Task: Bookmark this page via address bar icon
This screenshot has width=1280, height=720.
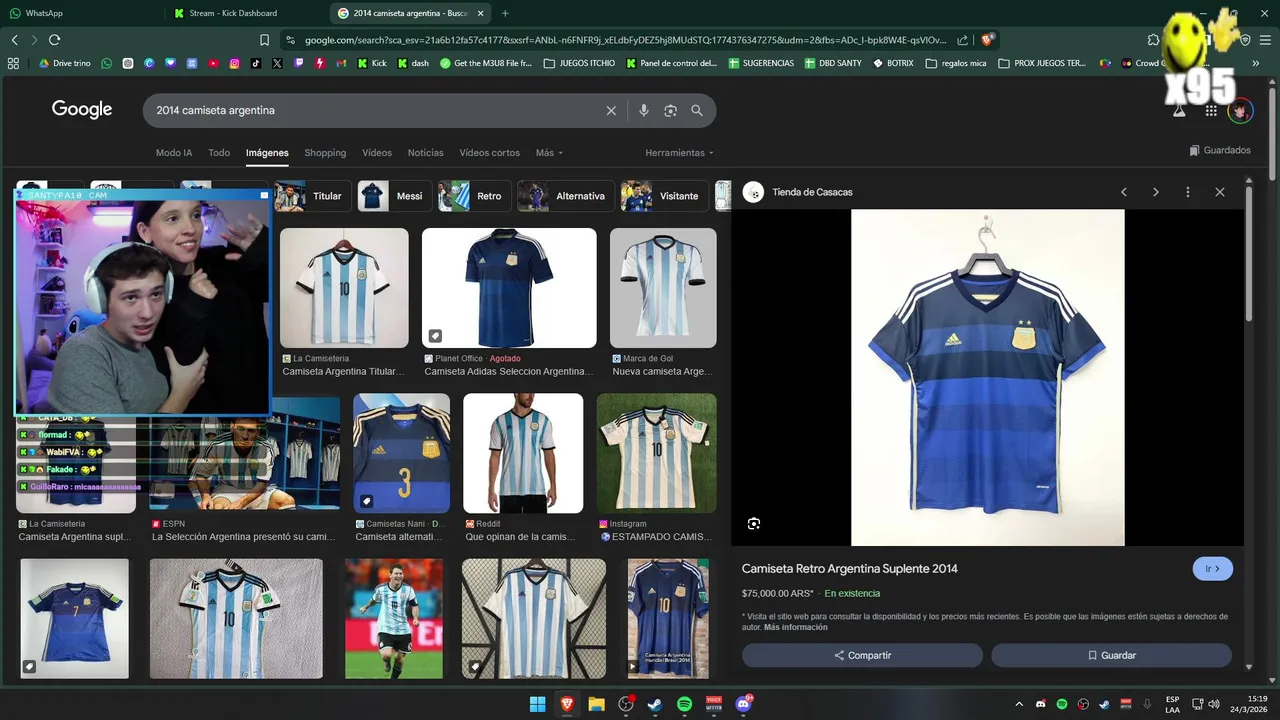Action: tap(264, 40)
